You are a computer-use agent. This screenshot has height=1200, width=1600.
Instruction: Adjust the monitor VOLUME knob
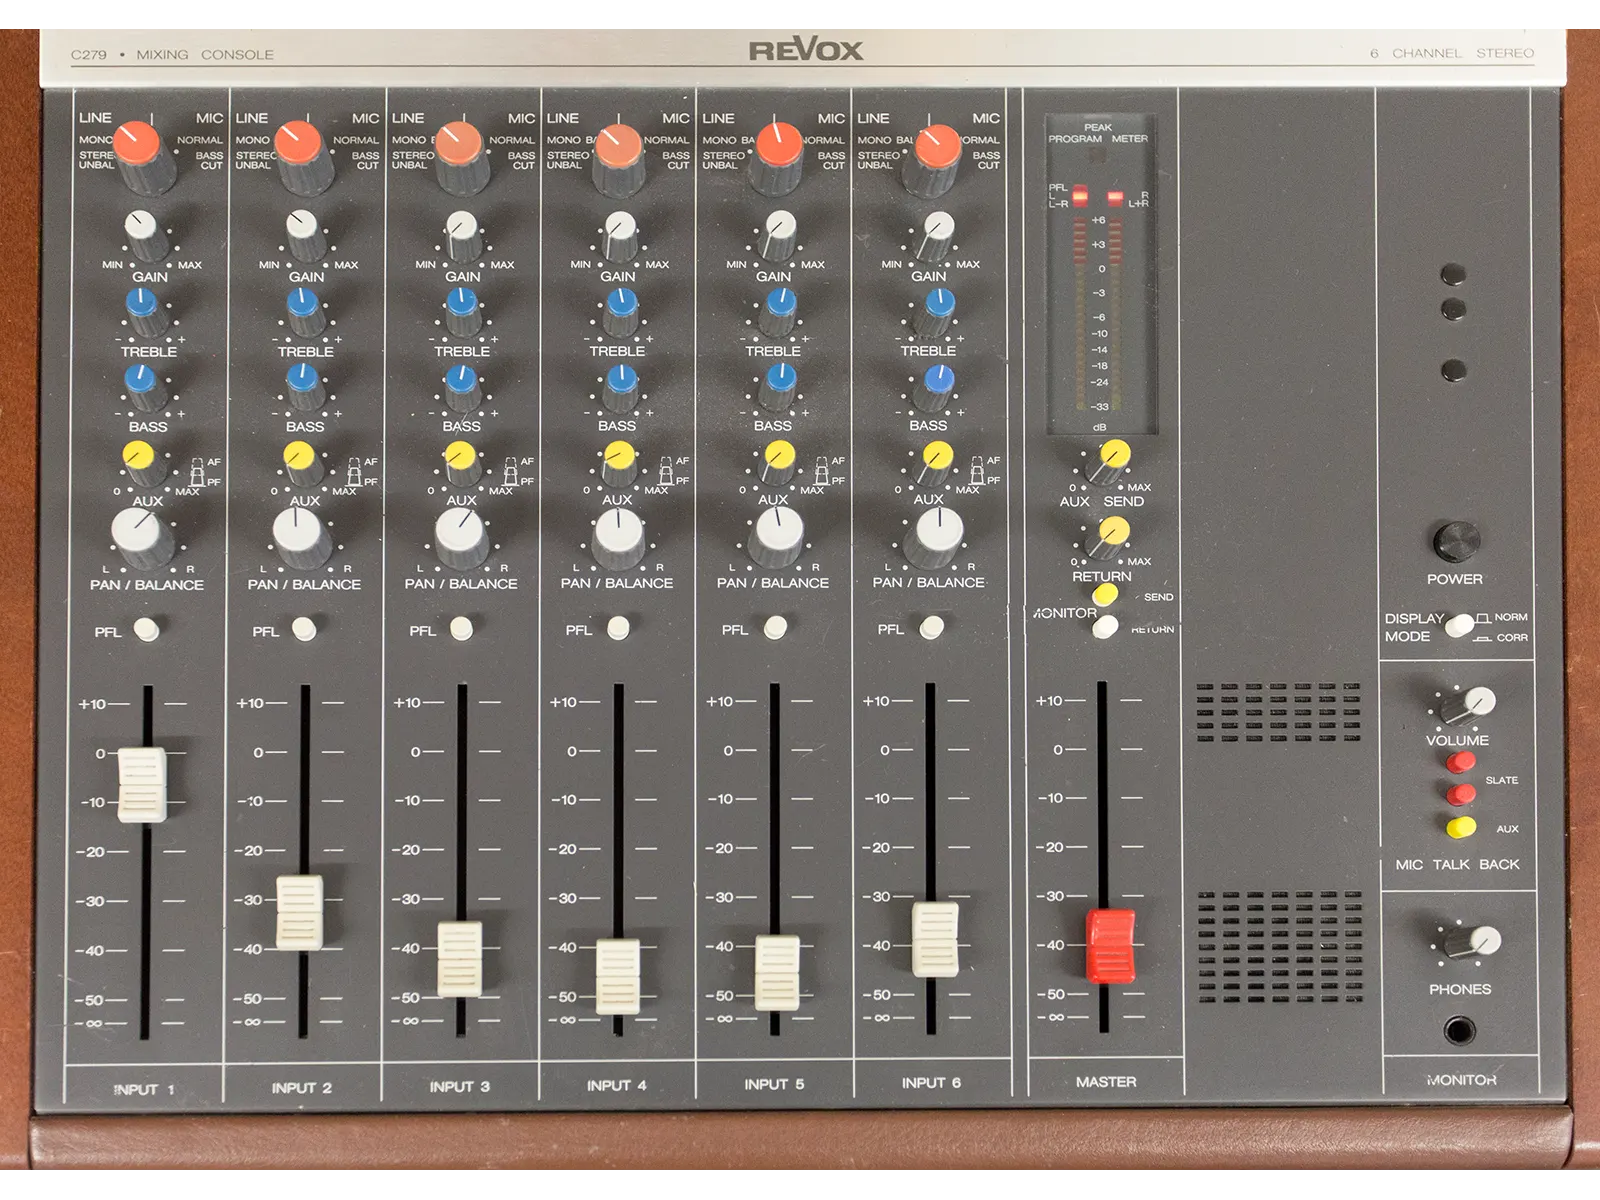[x=1468, y=706]
